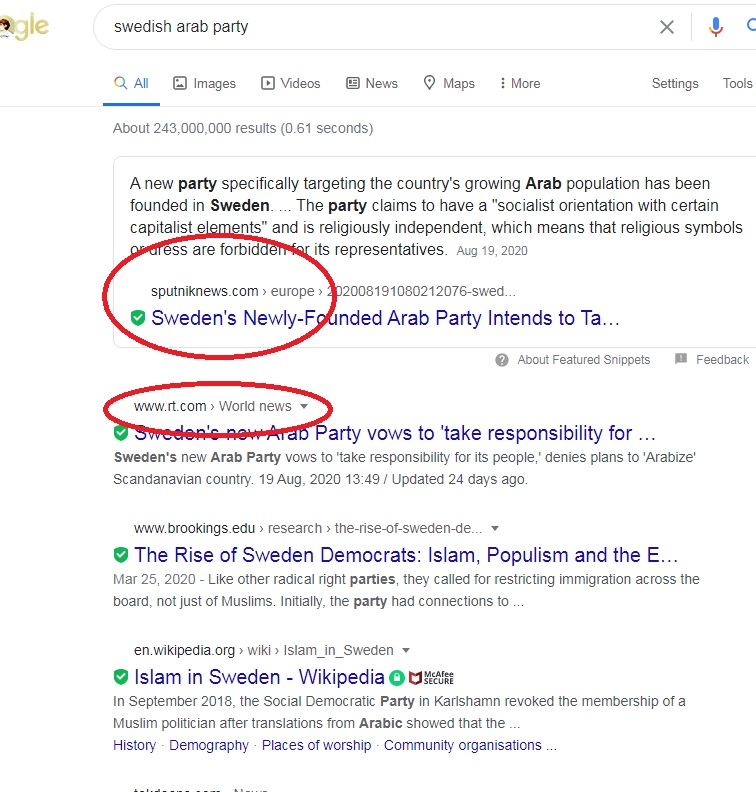
Task: Click green shield beside Sputnik result title
Action: (x=138, y=318)
